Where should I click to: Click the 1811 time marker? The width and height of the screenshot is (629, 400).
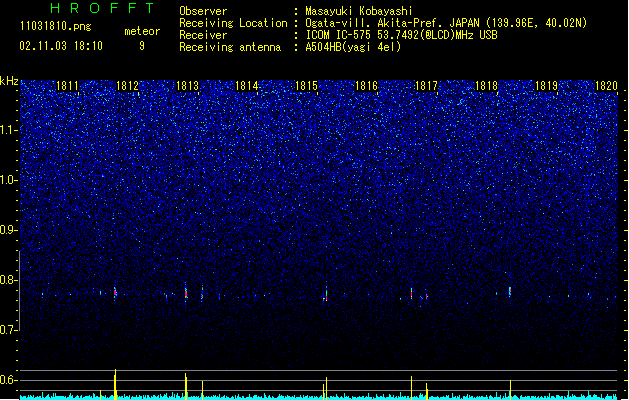click(x=67, y=86)
